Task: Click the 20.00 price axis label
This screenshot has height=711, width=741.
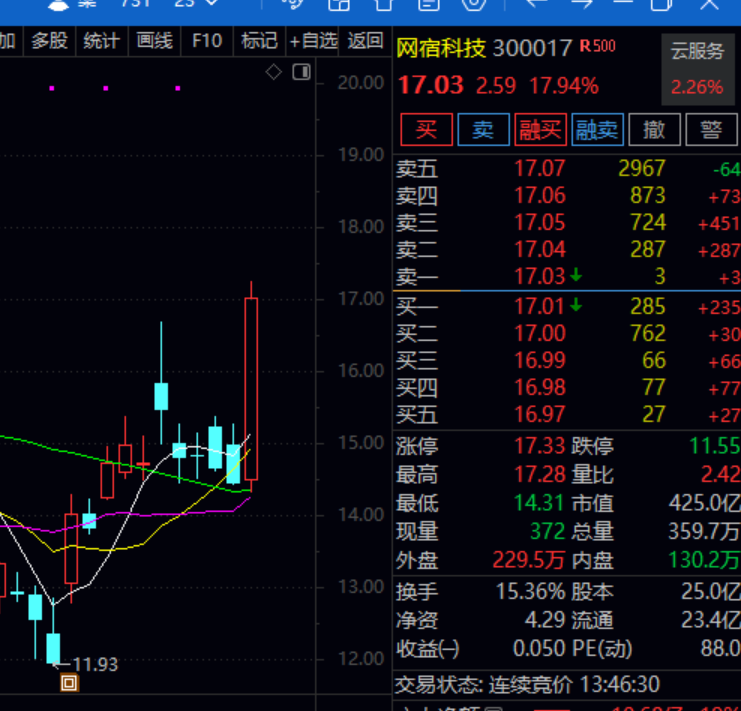Action: pos(361,83)
